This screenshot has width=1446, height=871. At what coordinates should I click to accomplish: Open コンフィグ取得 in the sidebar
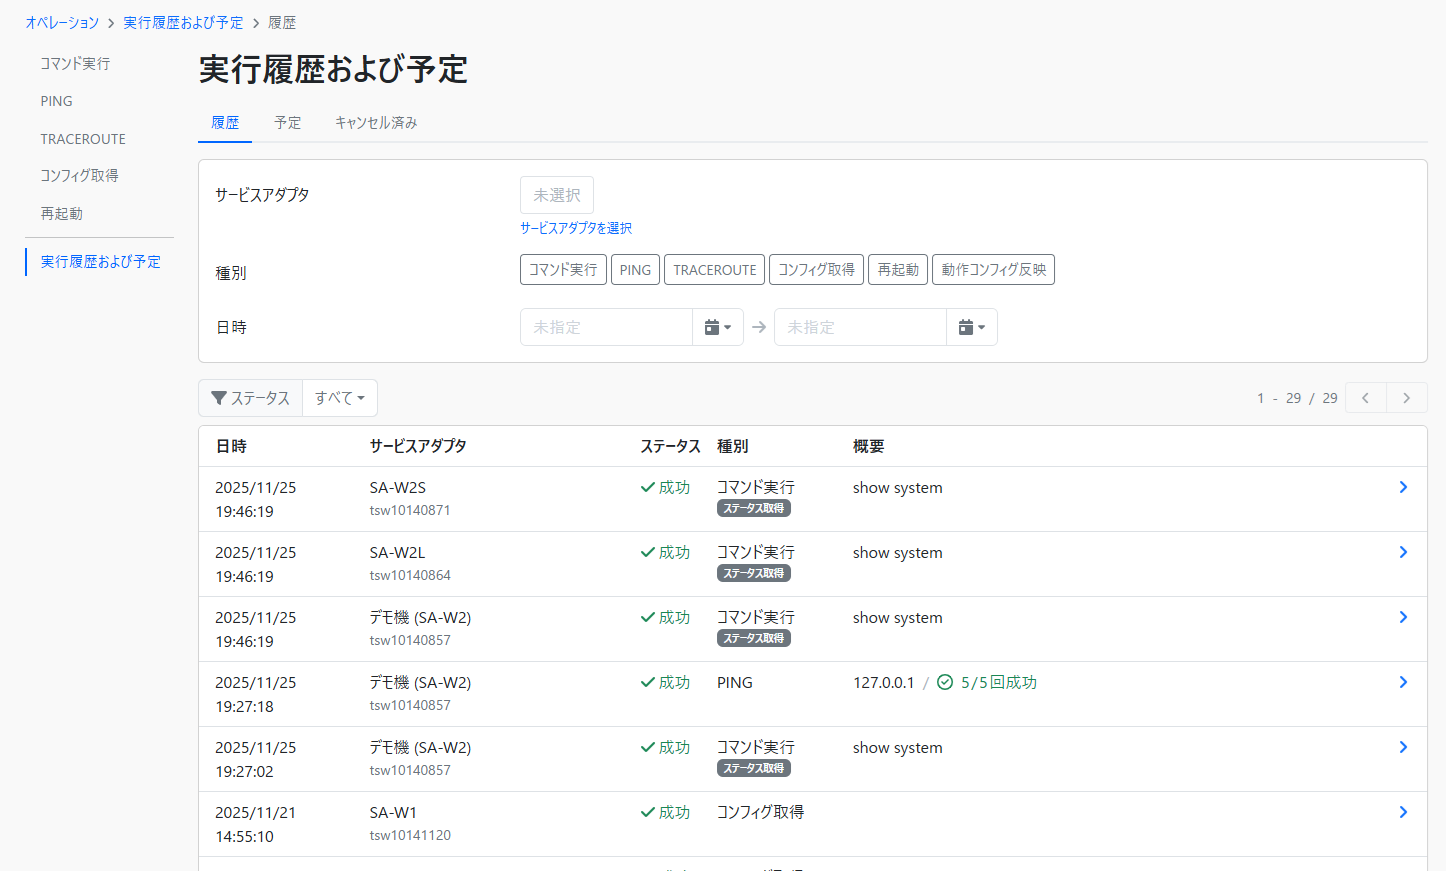pyautogui.click(x=79, y=176)
